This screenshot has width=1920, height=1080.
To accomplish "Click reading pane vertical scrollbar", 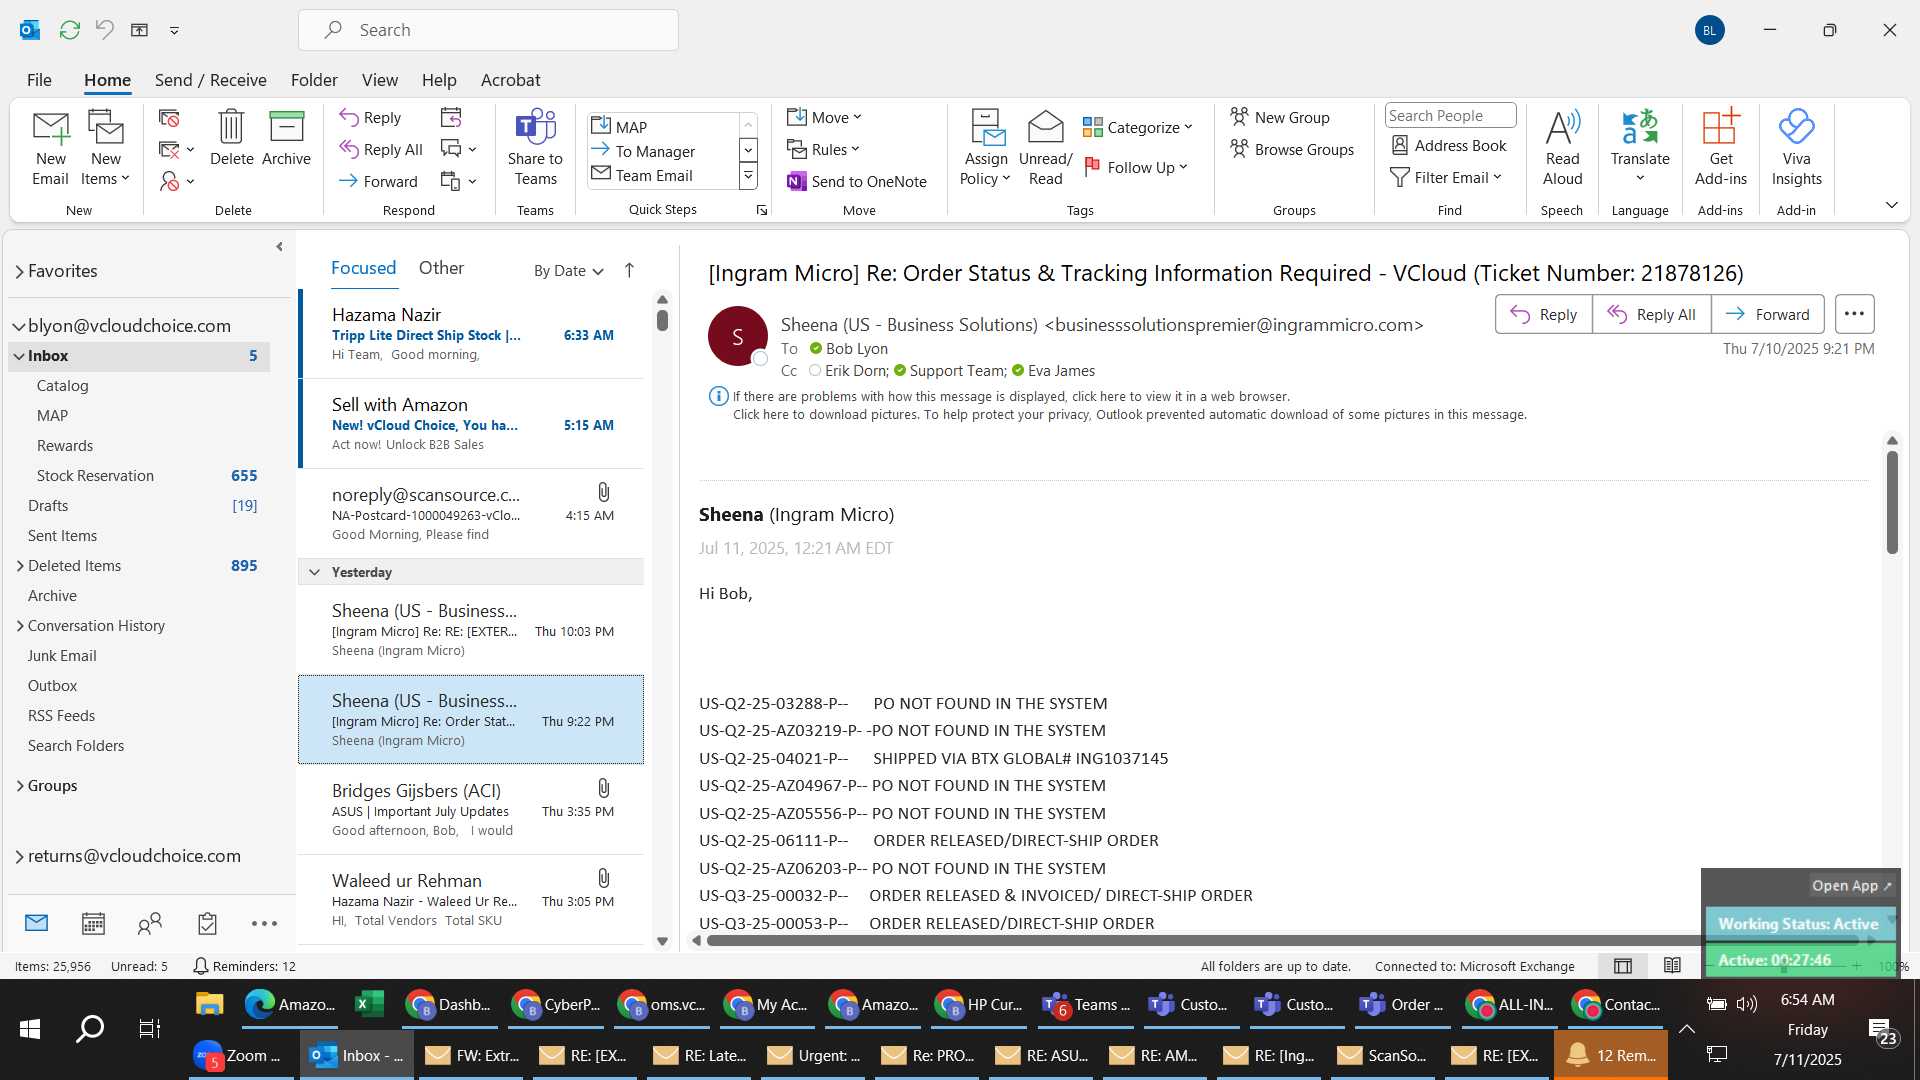I will (x=1892, y=503).
